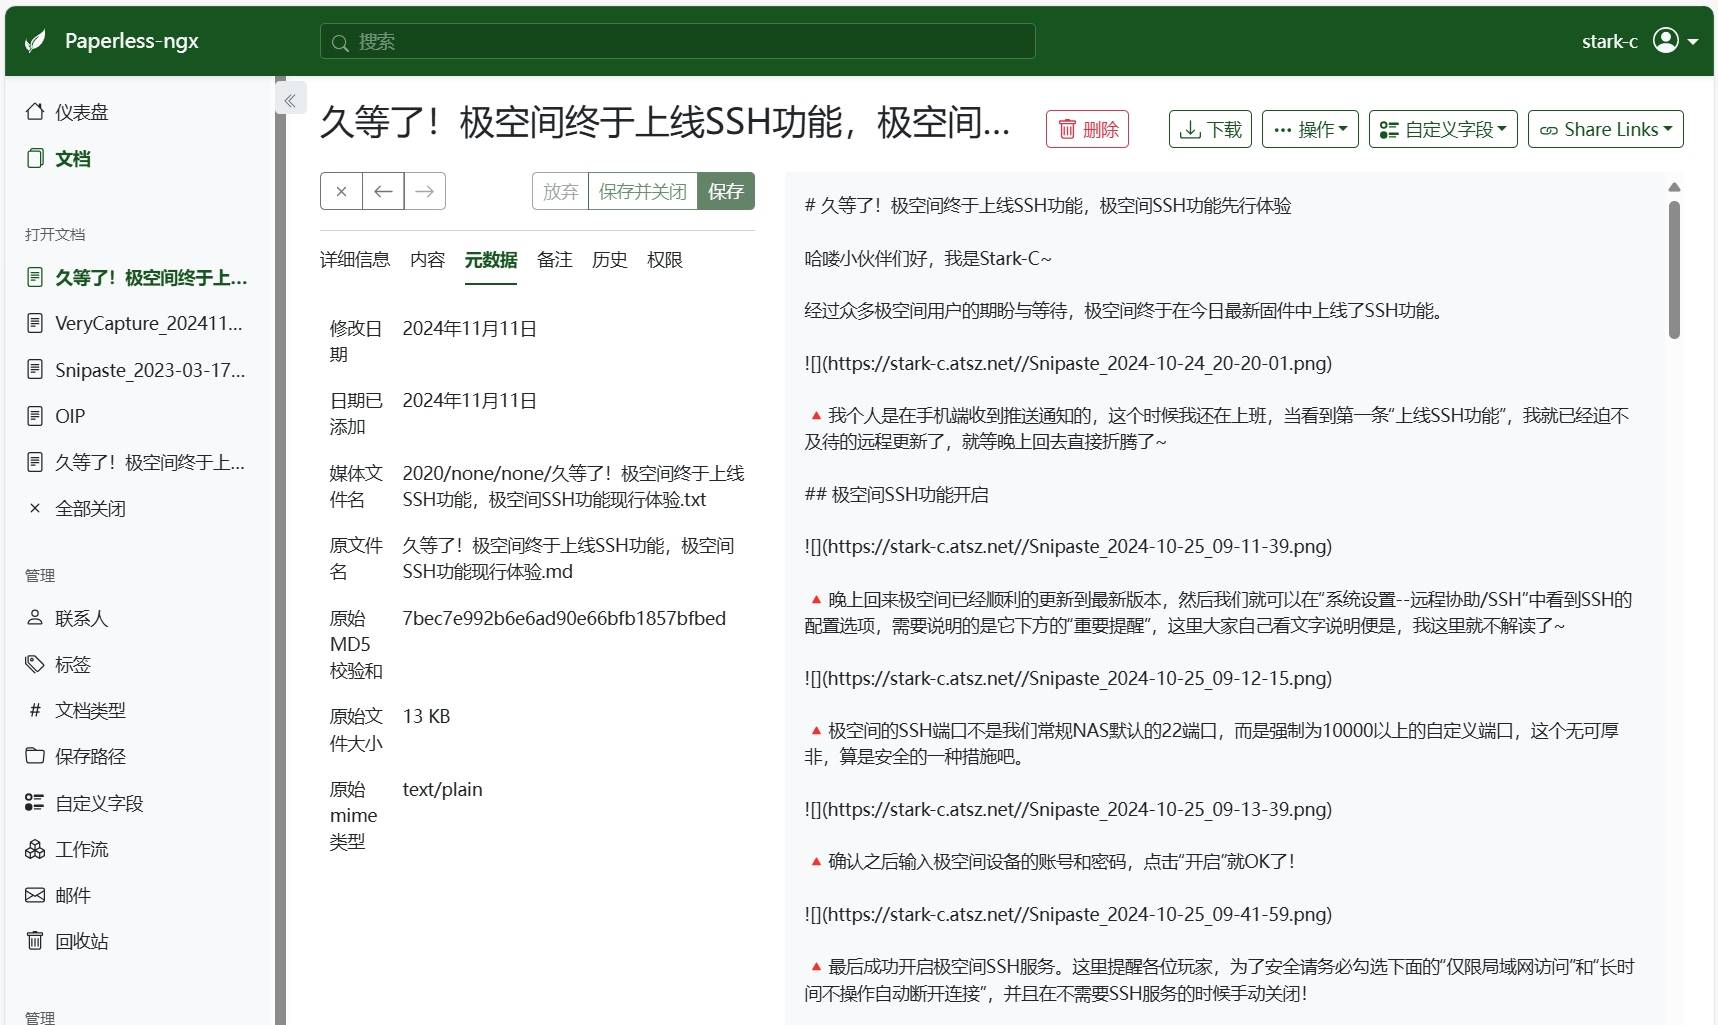
Task: Open 标签 tags page
Action: pyautogui.click(x=58, y=664)
